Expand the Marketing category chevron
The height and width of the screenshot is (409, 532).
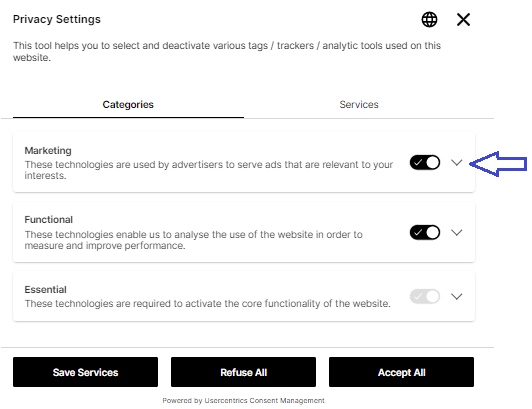457,163
